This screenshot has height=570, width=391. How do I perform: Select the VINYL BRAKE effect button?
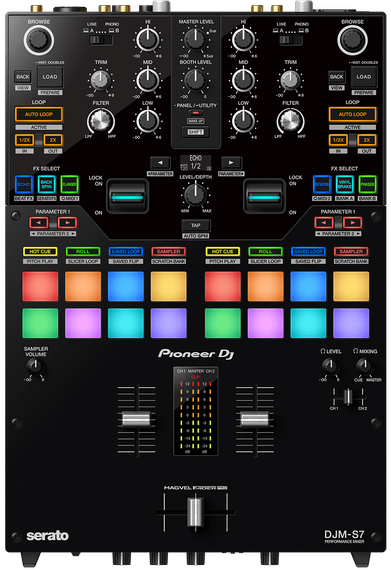coord(344,185)
